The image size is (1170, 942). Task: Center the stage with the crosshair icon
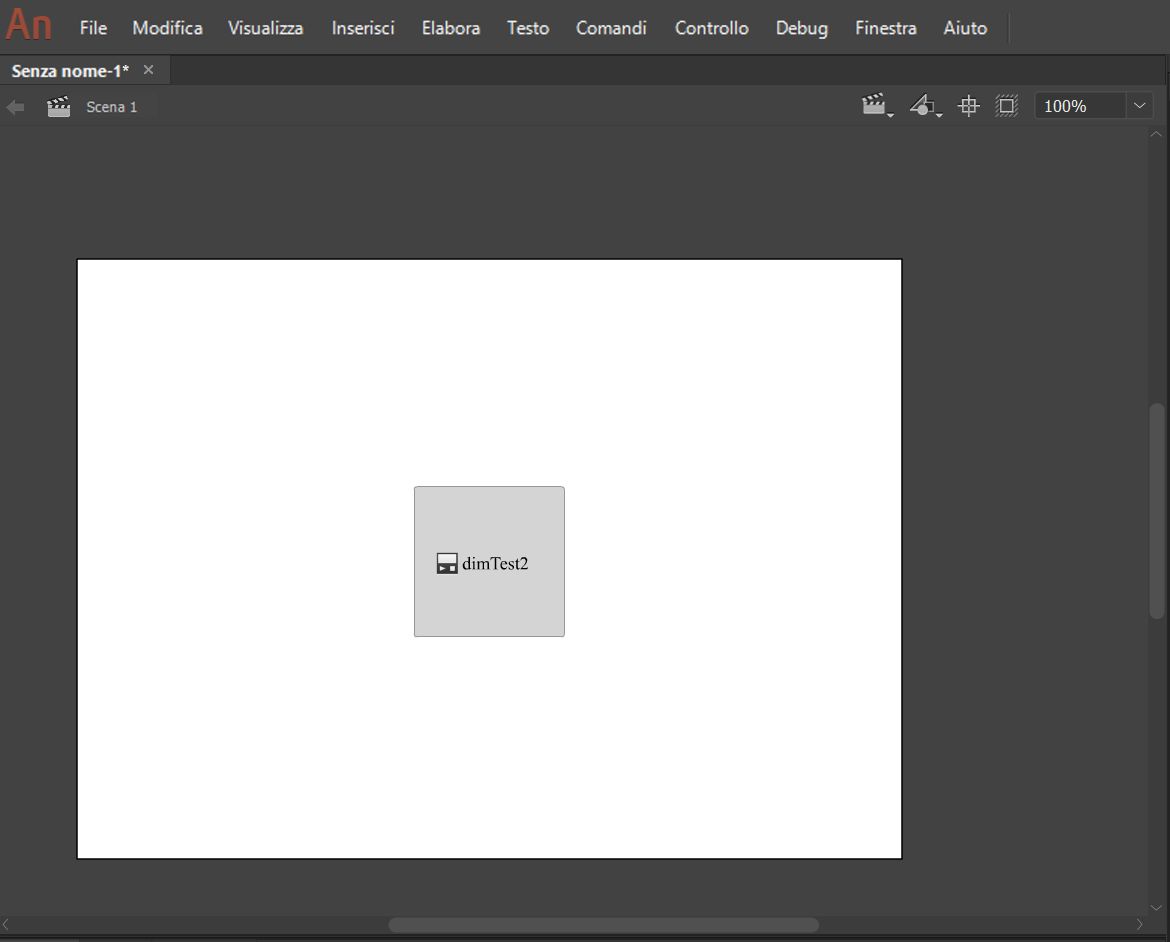pos(967,104)
